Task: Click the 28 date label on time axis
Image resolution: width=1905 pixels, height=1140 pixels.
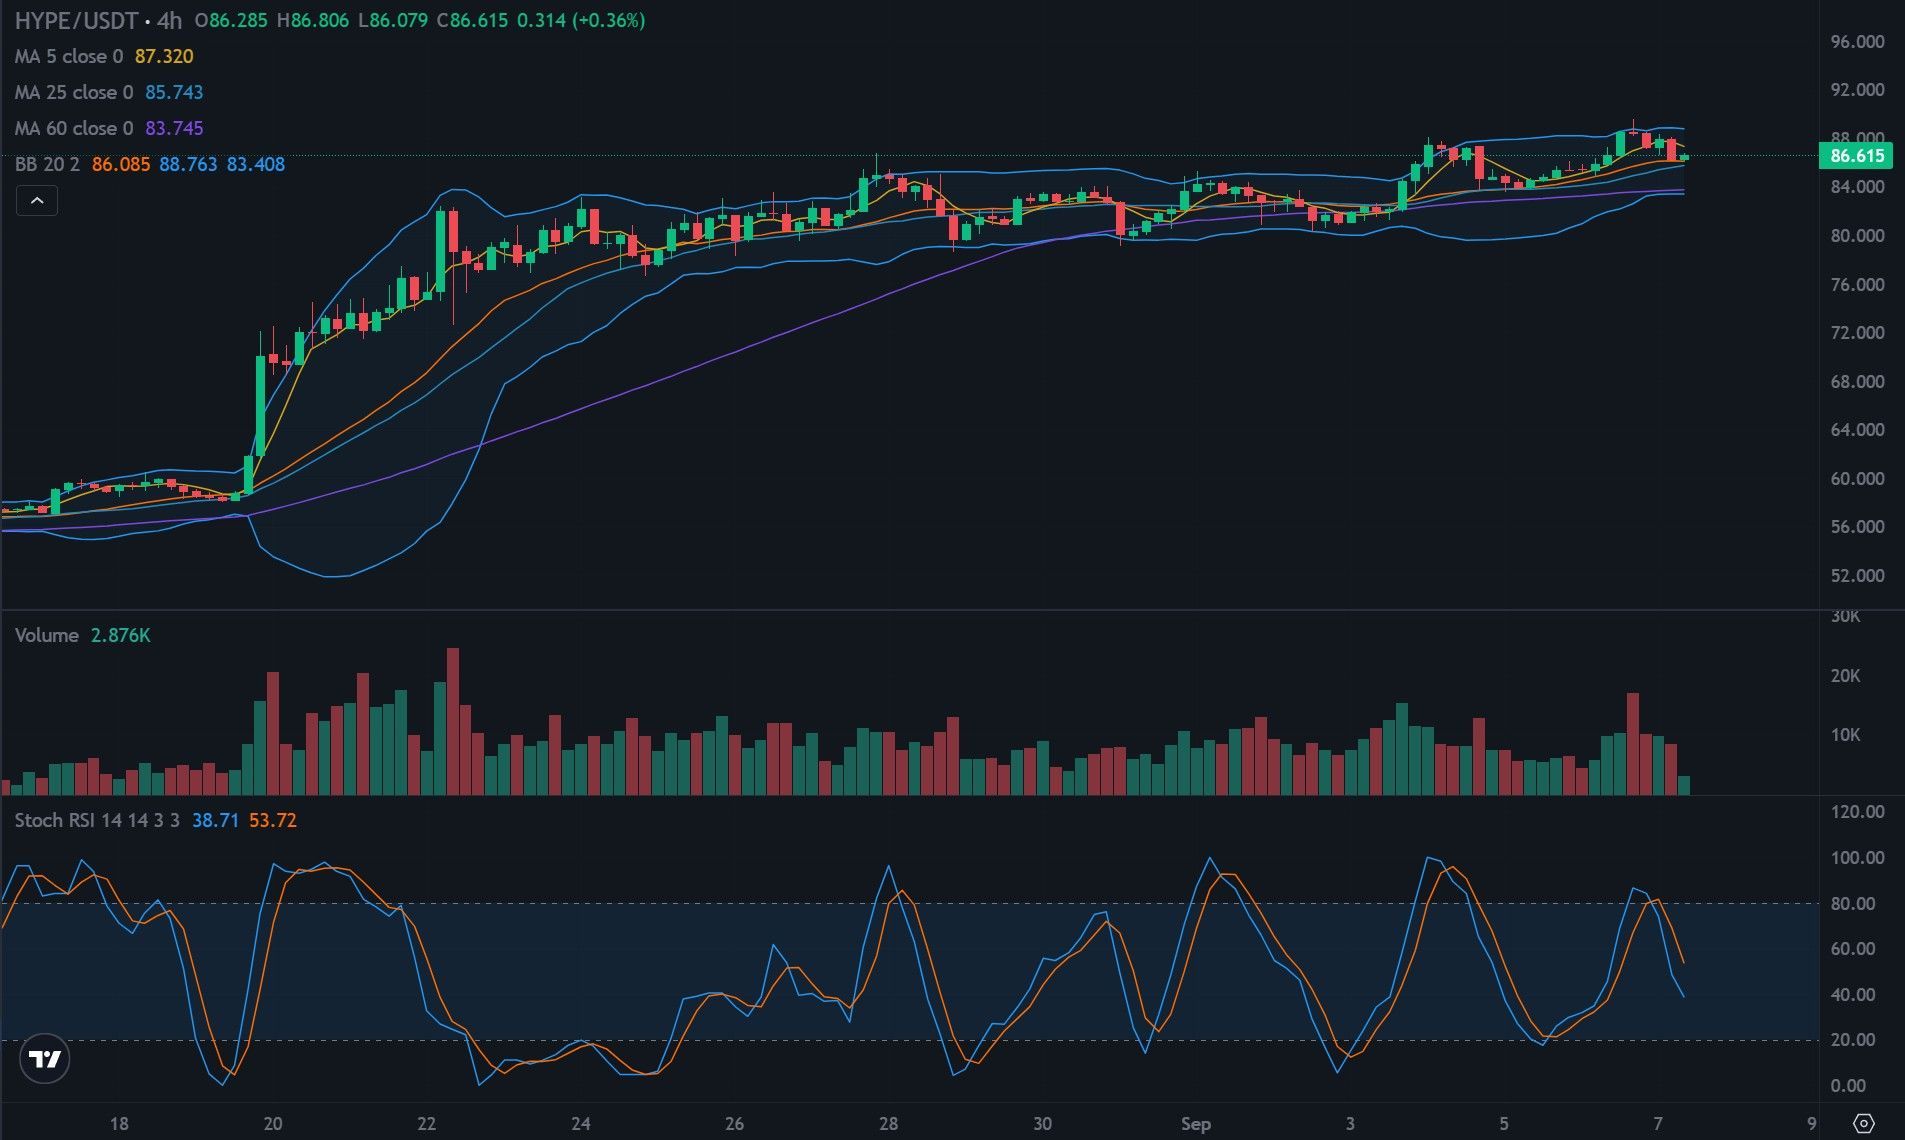Action: (888, 1123)
